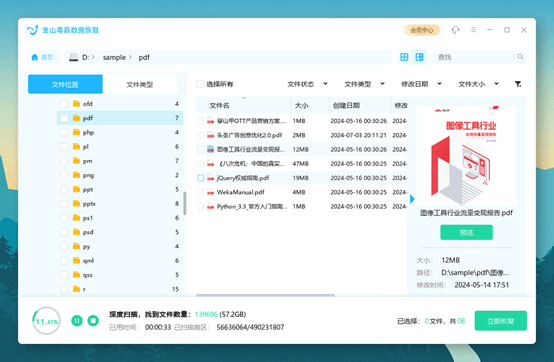This screenshot has width=554, height=362.
Task: Go to sample in breadcrumb
Action: coord(114,57)
